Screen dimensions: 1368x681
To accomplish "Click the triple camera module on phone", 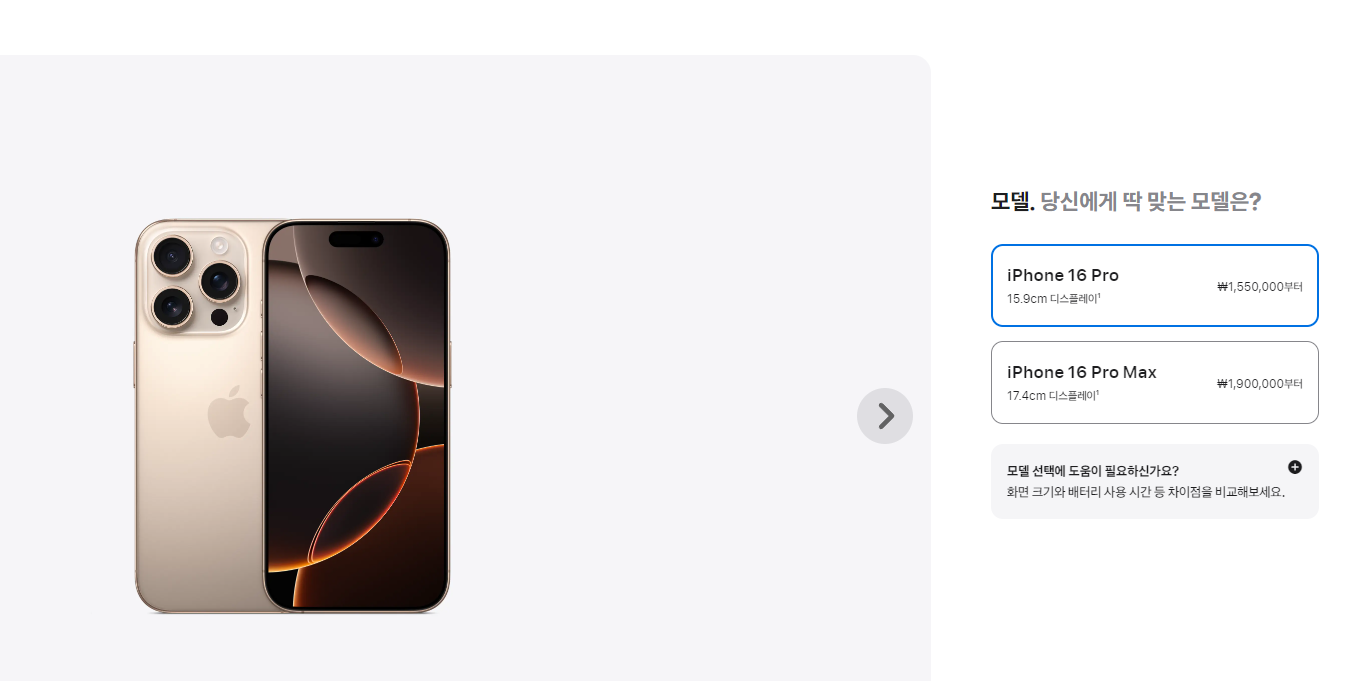I will tap(195, 279).
